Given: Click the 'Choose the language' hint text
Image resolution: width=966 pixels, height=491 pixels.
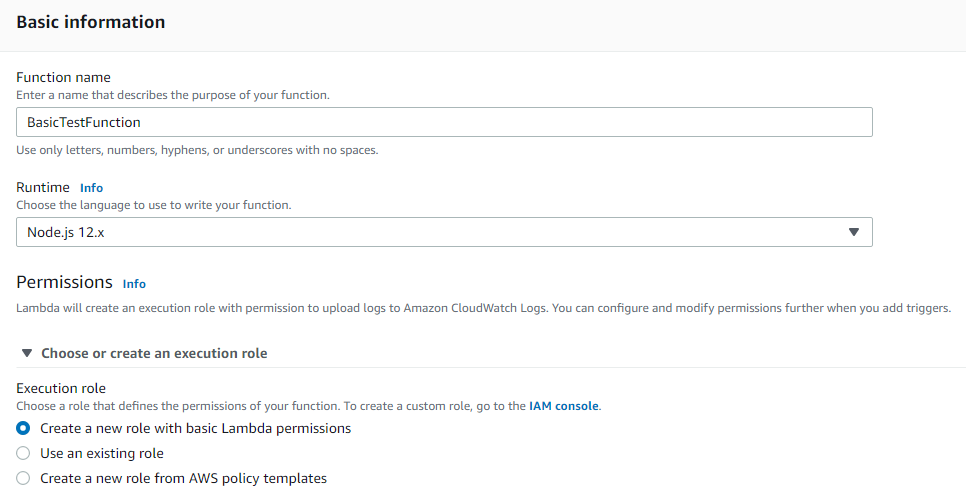Looking at the screenshot, I should (x=153, y=205).
